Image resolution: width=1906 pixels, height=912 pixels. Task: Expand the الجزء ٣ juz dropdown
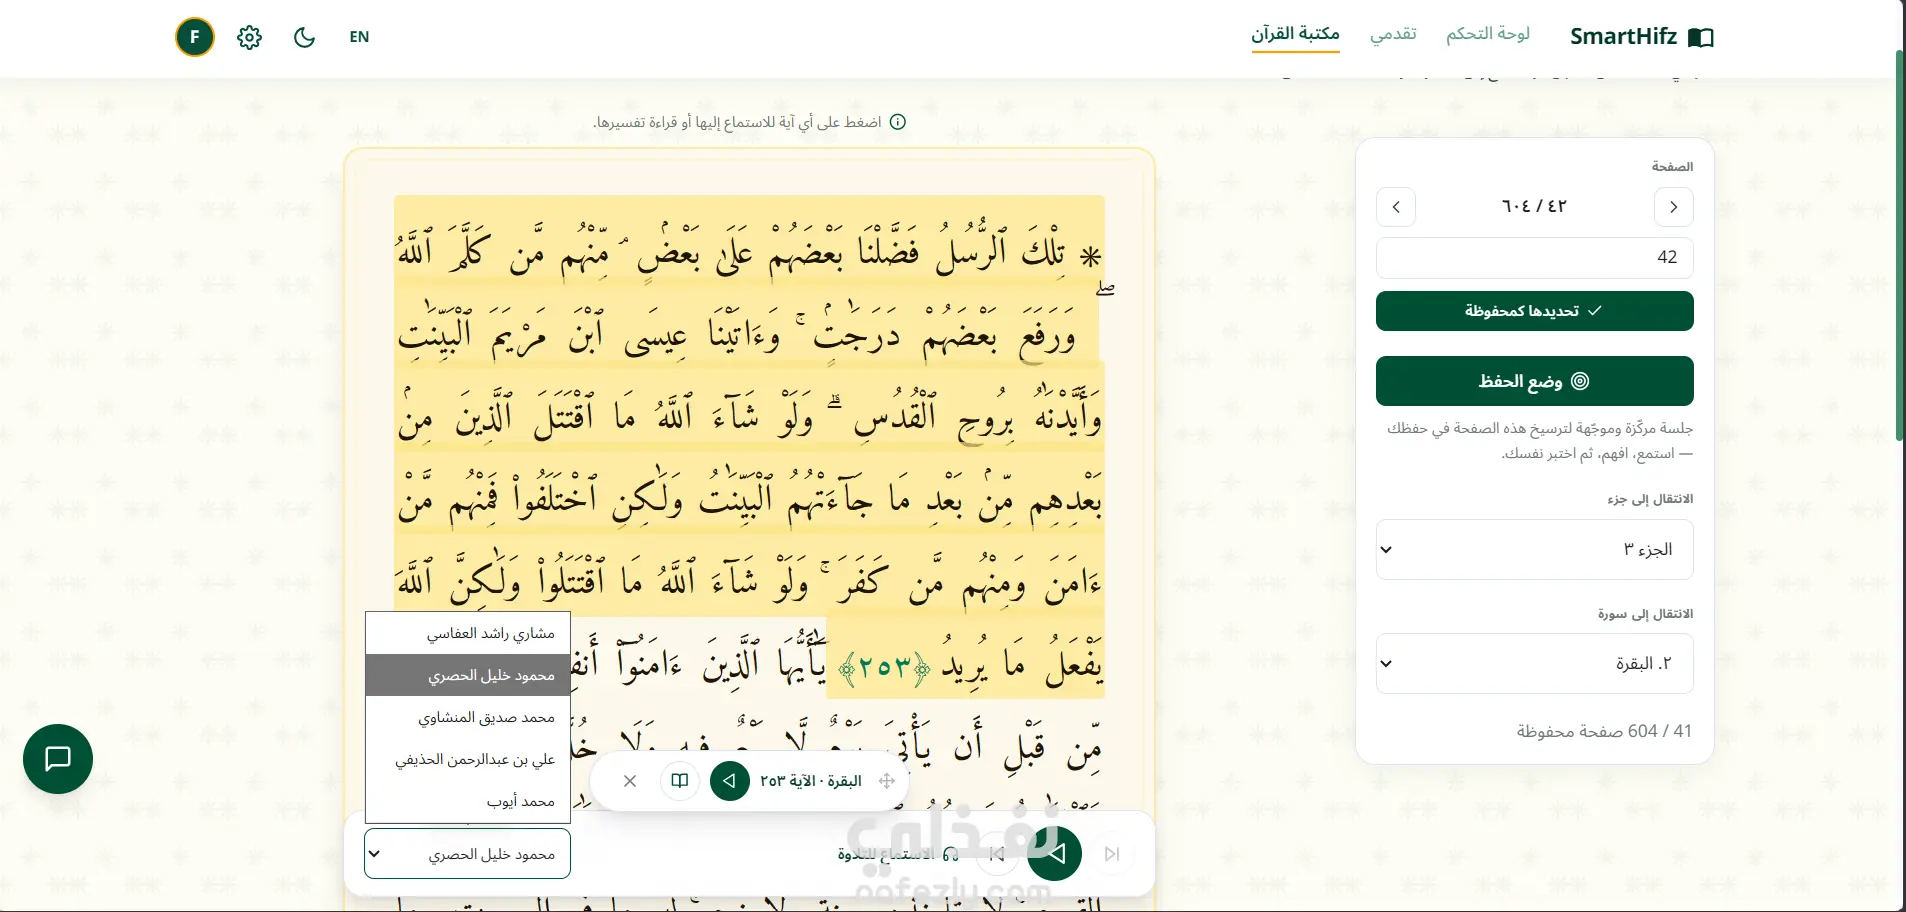coord(1534,549)
